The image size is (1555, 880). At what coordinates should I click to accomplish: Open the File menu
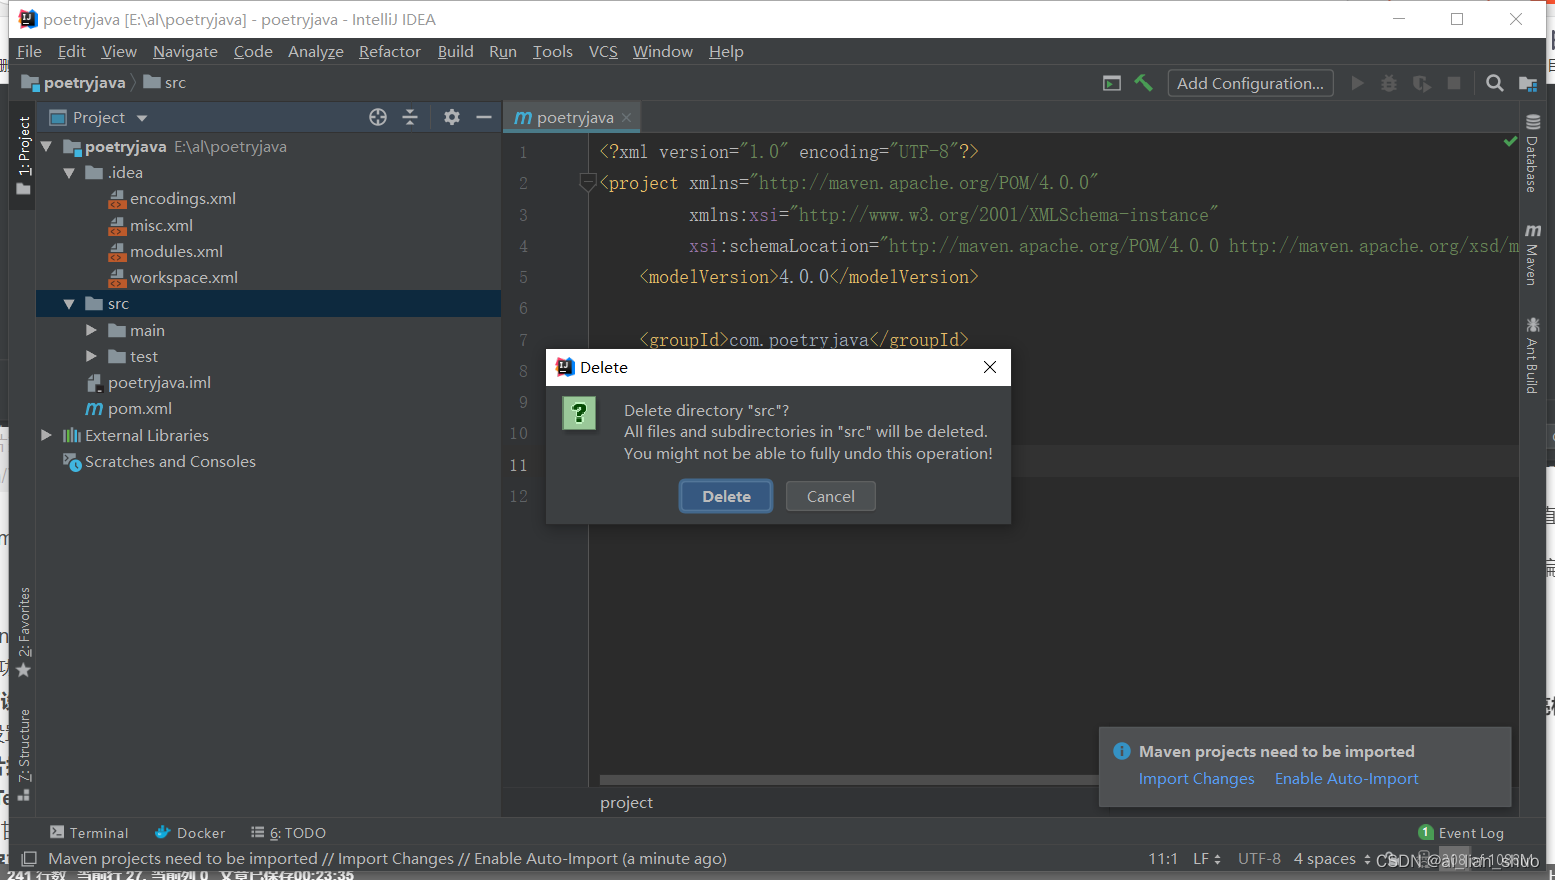pyautogui.click(x=29, y=51)
